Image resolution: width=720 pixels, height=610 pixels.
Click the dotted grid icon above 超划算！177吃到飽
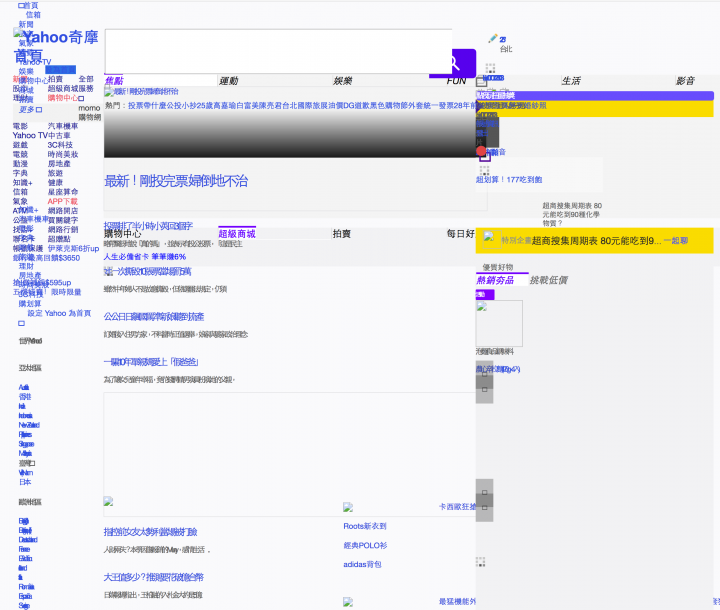484,170
